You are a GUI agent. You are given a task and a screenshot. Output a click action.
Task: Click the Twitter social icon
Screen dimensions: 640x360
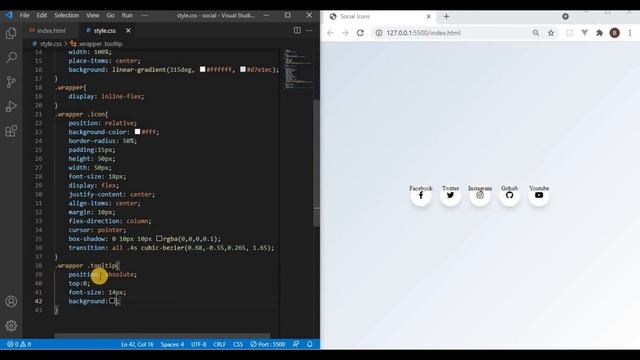[450, 195]
